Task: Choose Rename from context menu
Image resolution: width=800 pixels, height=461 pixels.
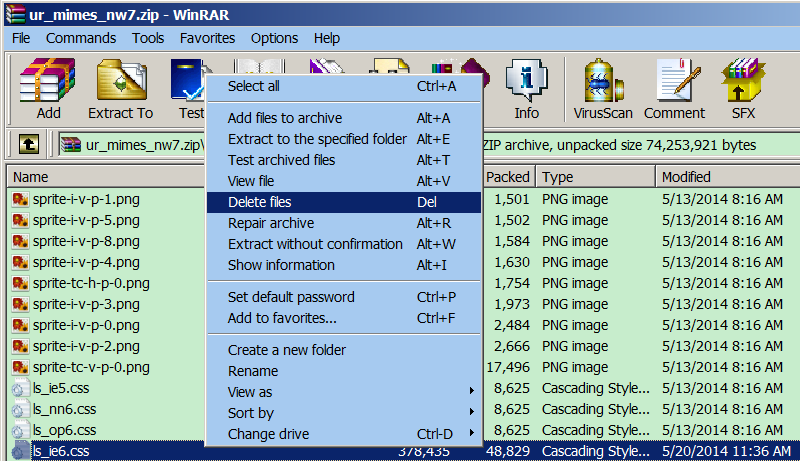Action: (x=344, y=371)
